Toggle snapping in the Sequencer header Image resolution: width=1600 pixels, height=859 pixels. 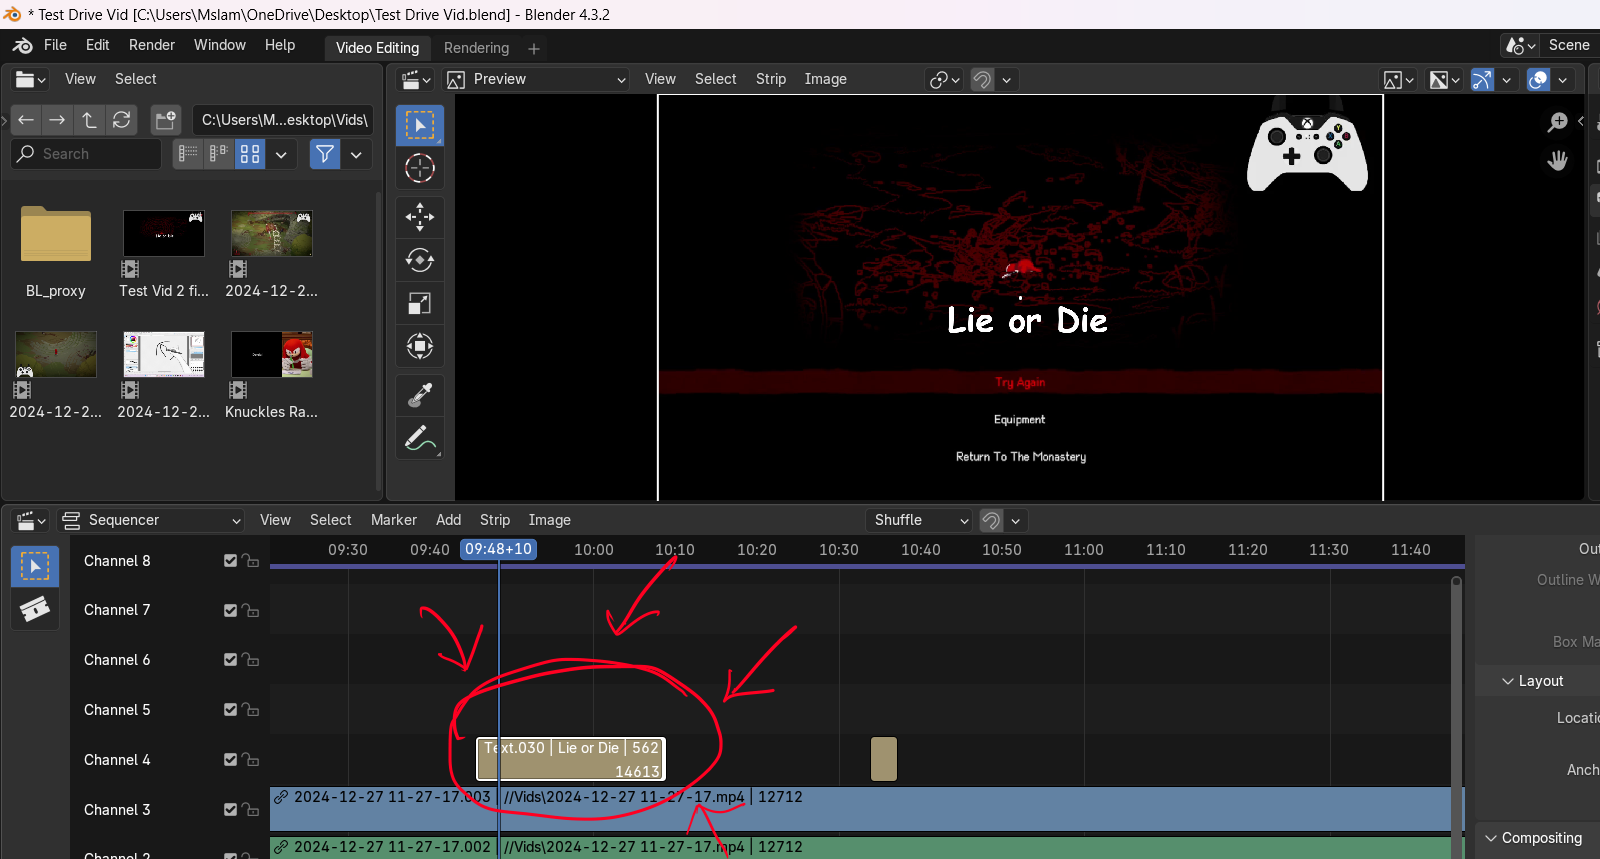click(991, 520)
